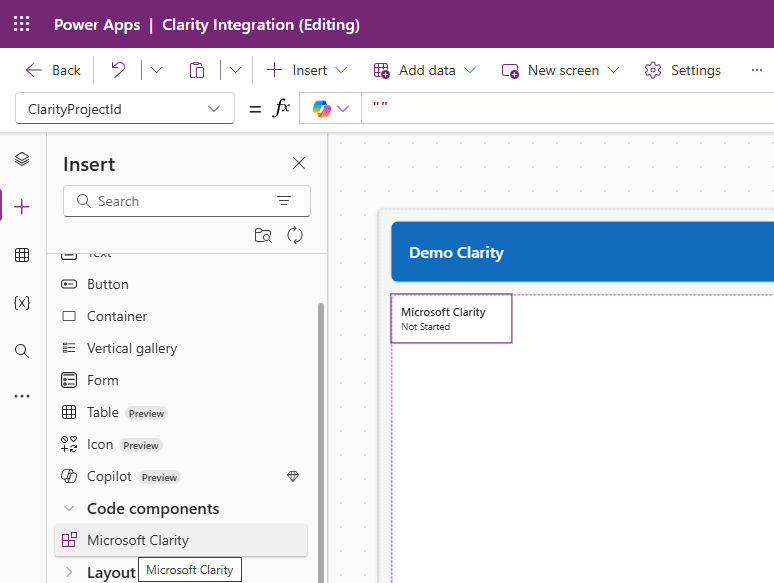Click the refresh components icon
This screenshot has width=774, height=583.
click(295, 235)
